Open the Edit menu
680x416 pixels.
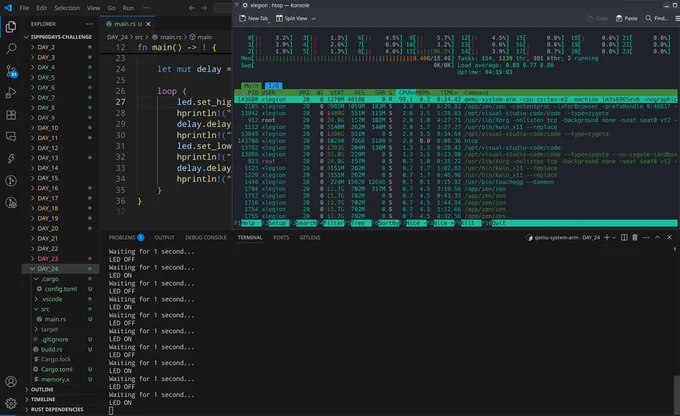[x=42, y=8]
